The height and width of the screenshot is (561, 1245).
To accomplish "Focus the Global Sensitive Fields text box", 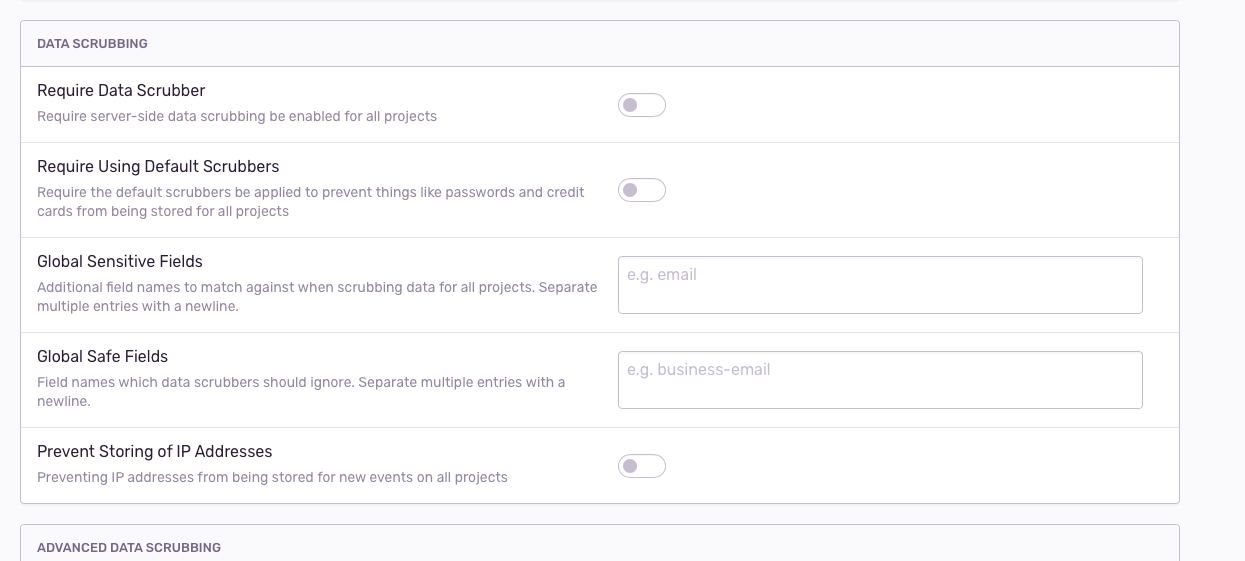I will coord(880,285).
